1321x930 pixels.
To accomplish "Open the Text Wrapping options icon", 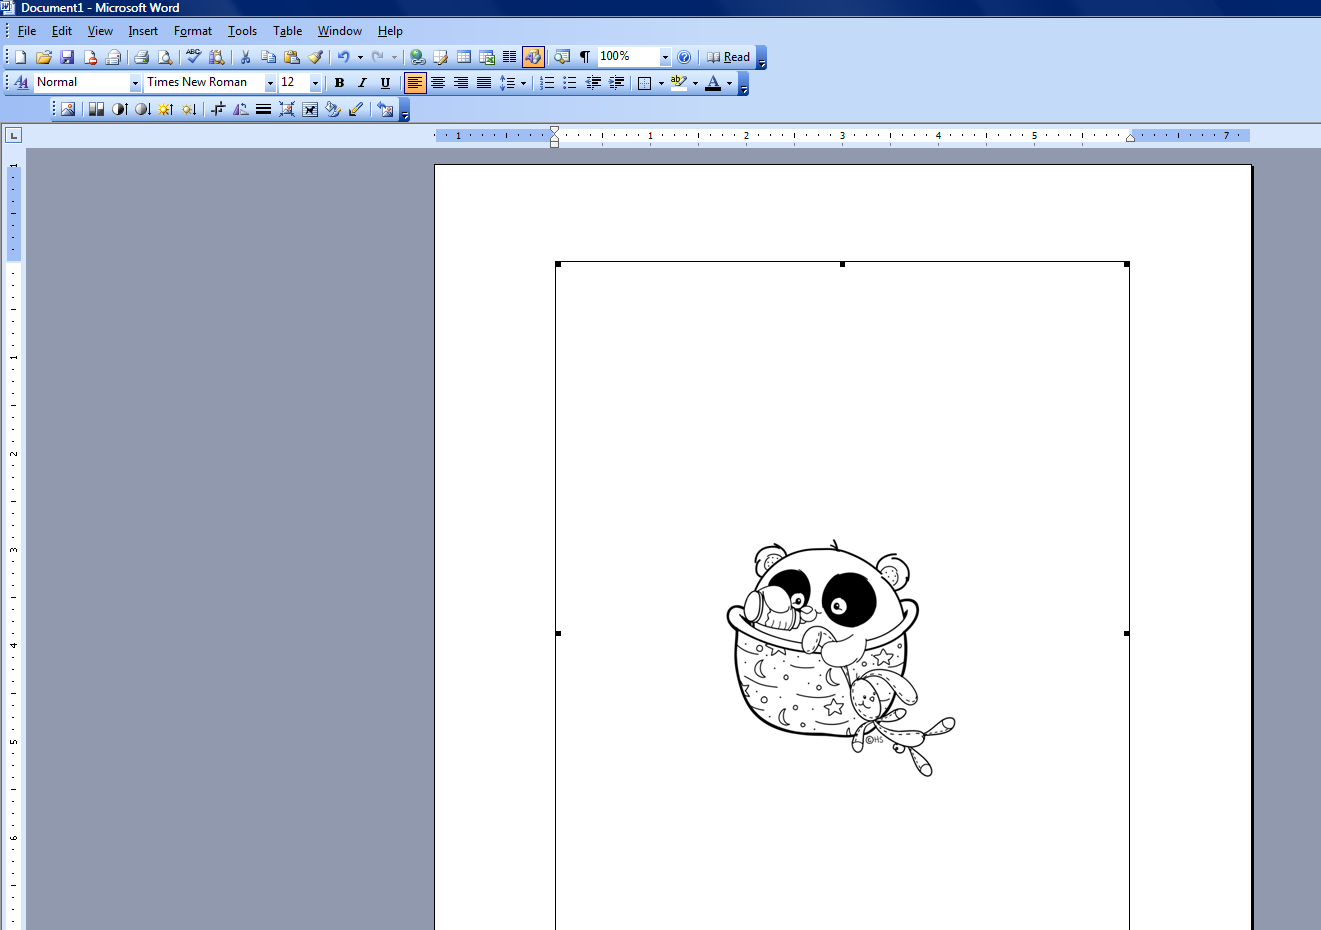I will 308,109.
